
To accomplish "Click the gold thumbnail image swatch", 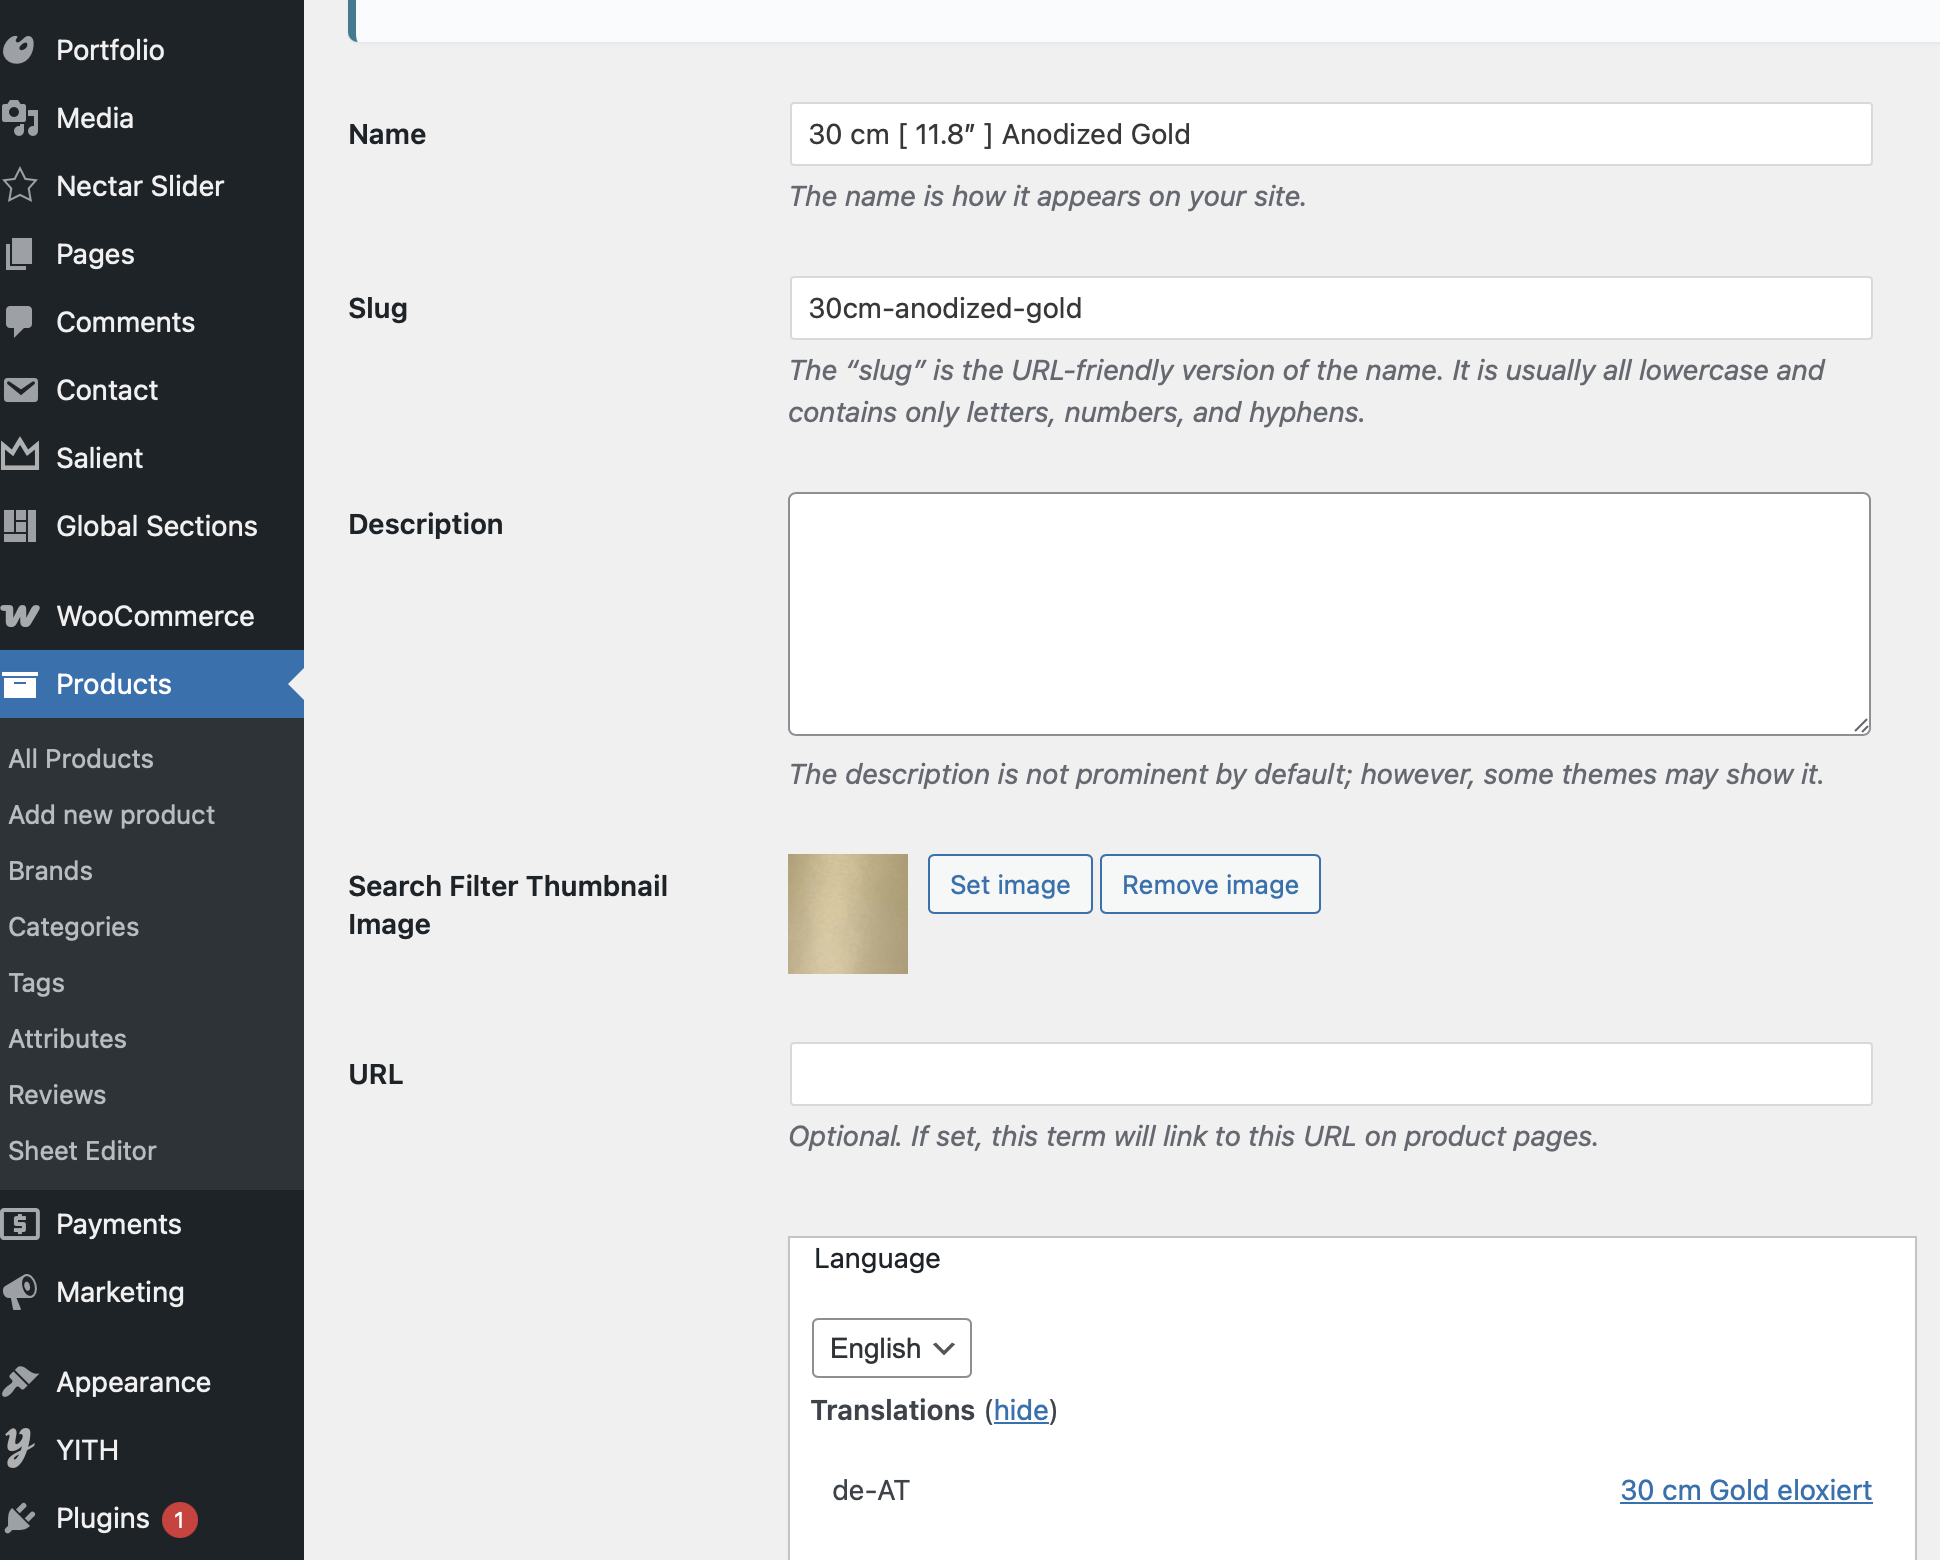I will click(847, 914).
